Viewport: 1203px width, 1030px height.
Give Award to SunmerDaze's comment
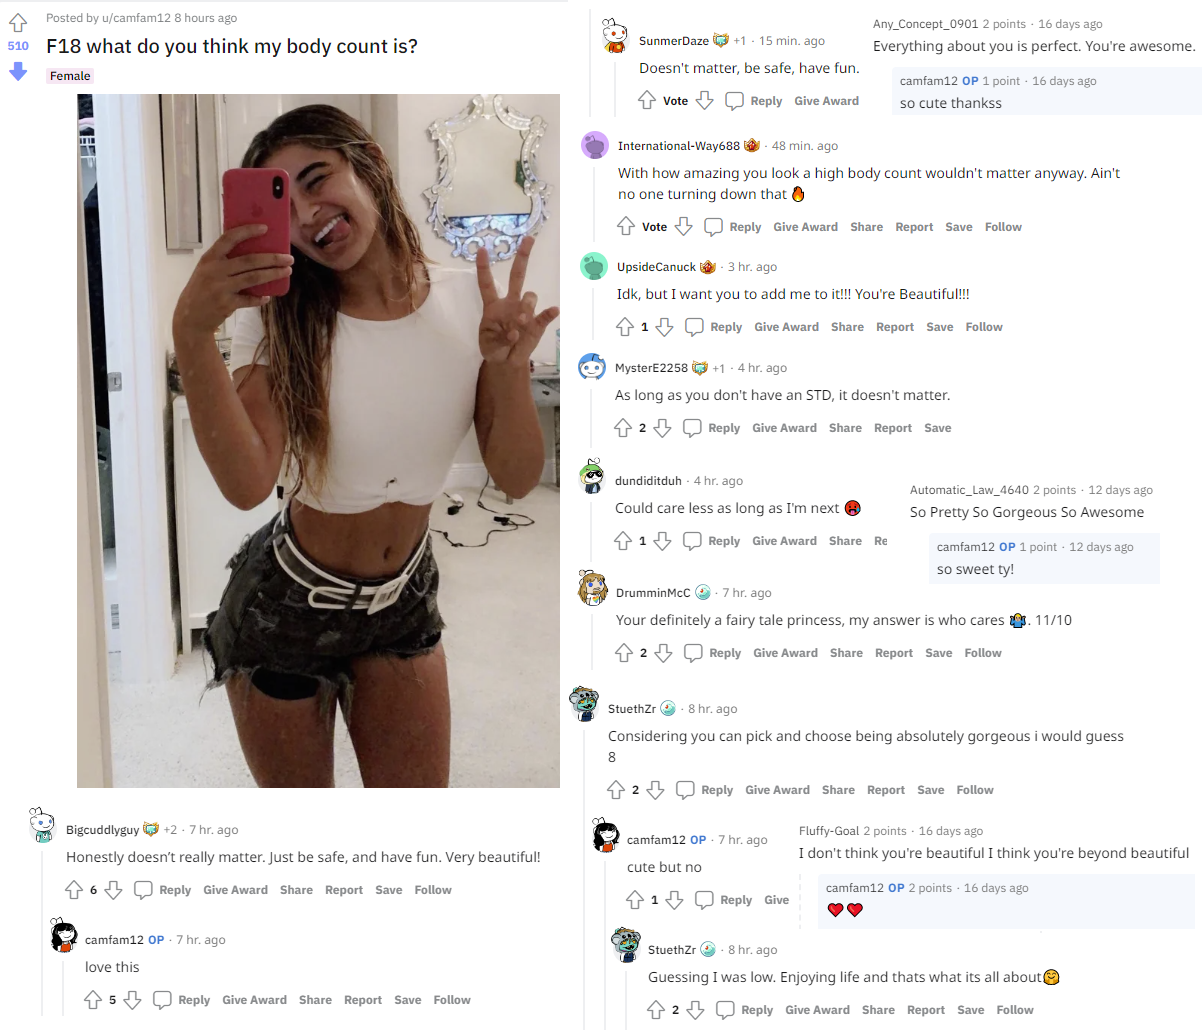pos(826,101)
